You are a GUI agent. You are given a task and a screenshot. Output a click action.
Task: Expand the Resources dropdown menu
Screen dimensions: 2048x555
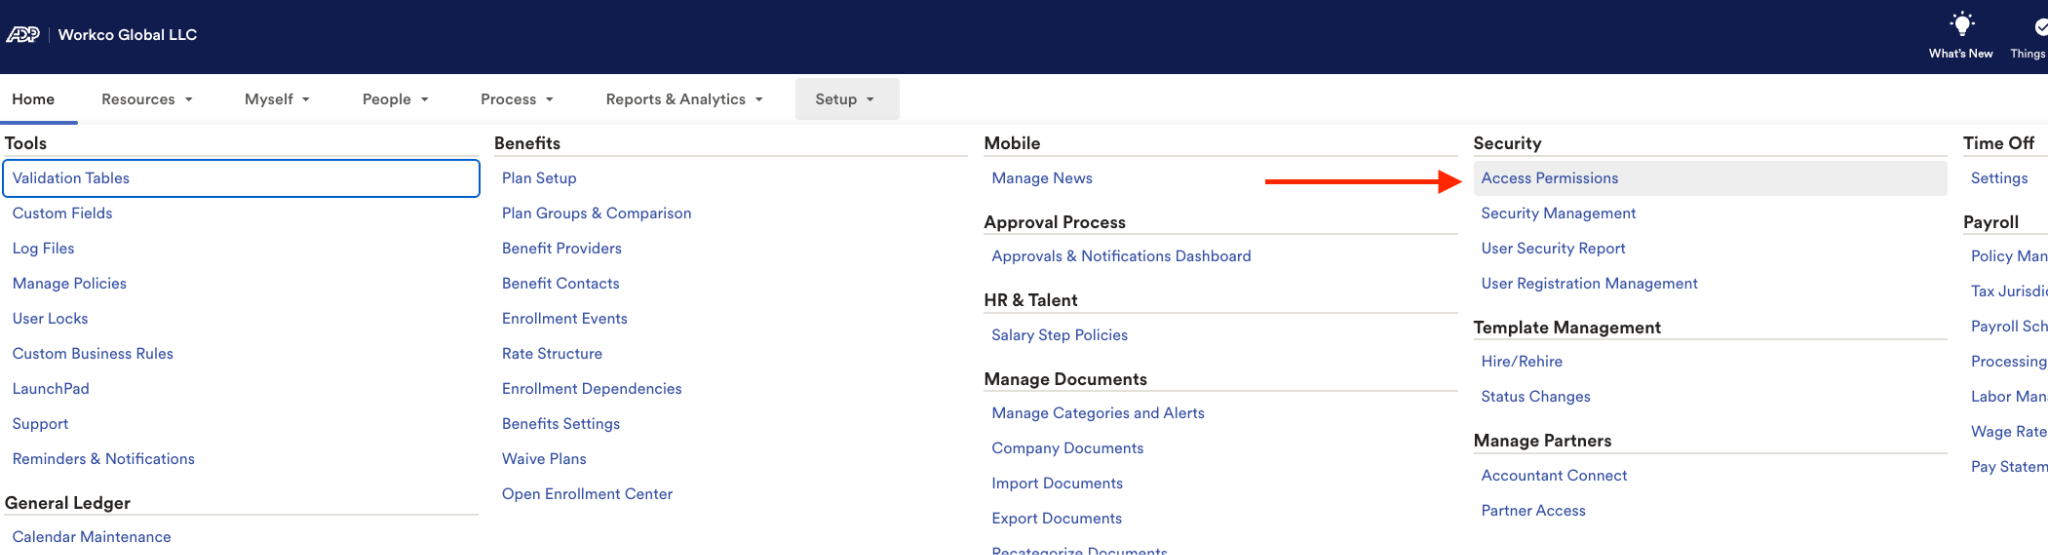[147, 99]
